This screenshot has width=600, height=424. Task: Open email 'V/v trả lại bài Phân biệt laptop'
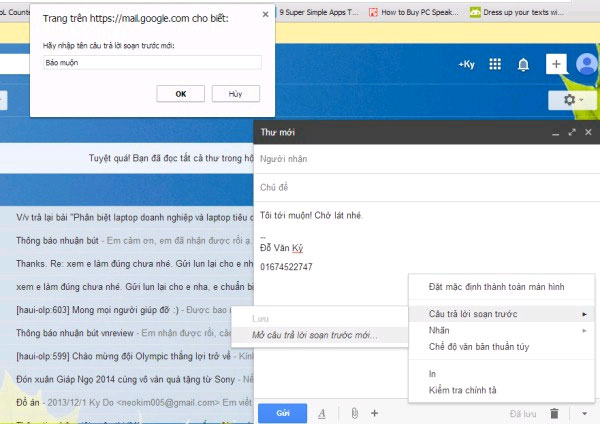pos(127,217)
